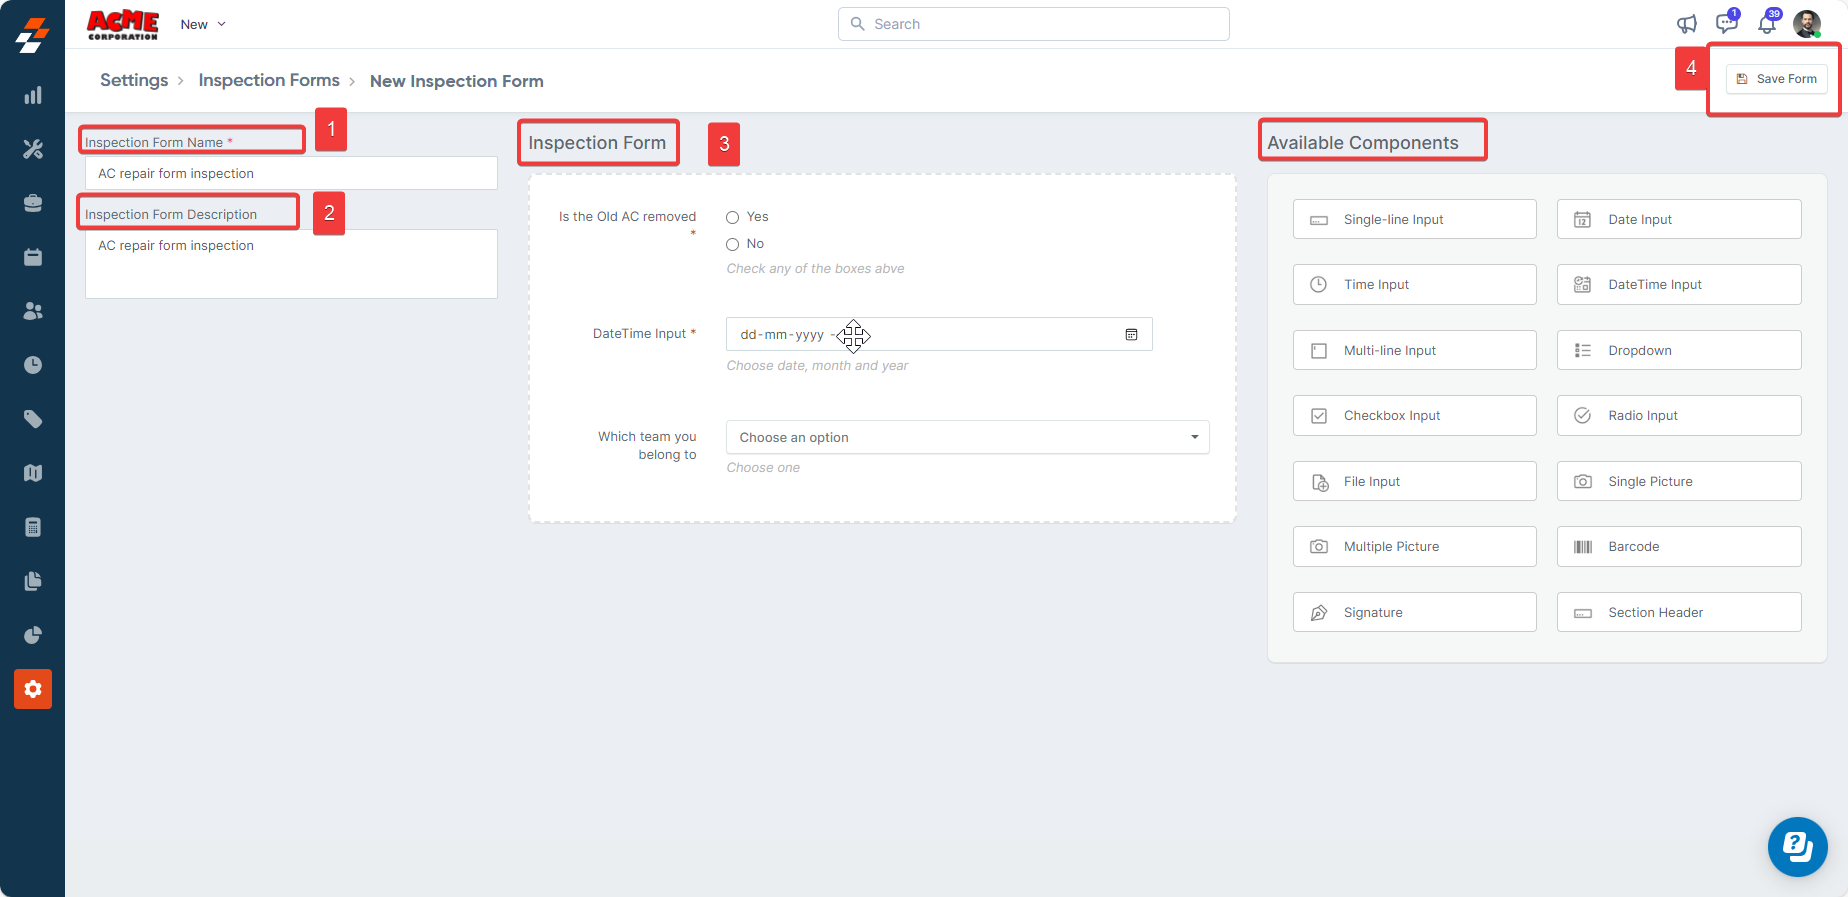The width and height of the screenshot is (1848, 897).
Task: Click the megaphone announcements icon
Action: pos(1687,24)
